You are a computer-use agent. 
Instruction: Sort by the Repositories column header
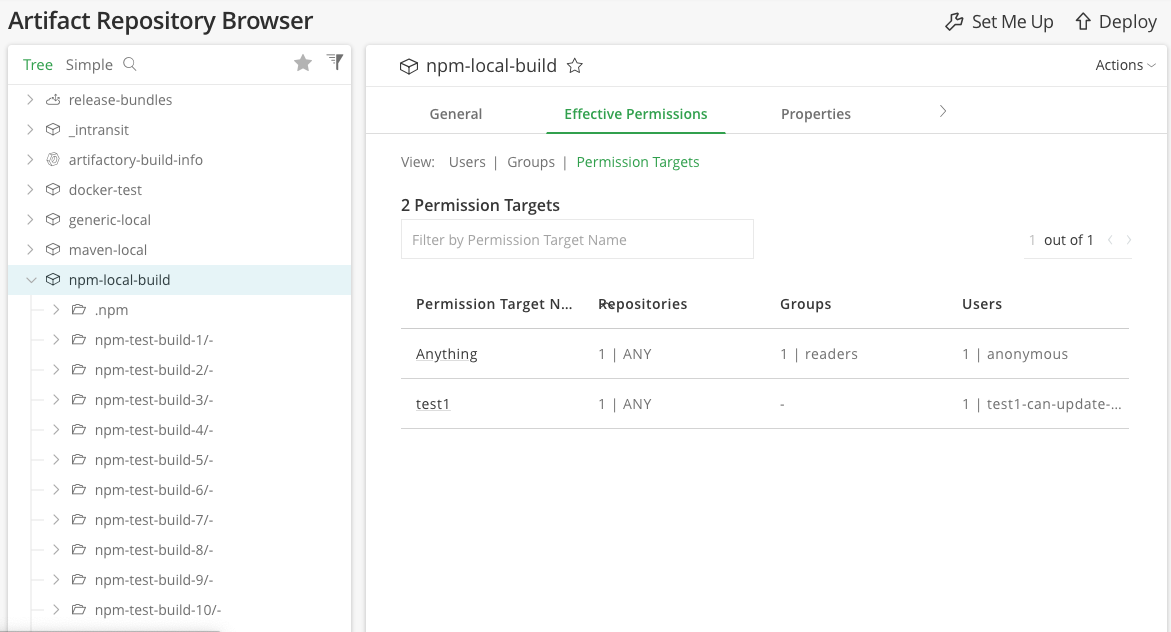642,304
